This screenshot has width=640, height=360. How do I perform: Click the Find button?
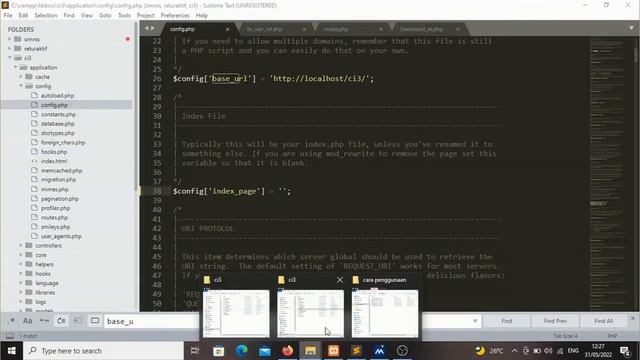[x=507, y=321]
